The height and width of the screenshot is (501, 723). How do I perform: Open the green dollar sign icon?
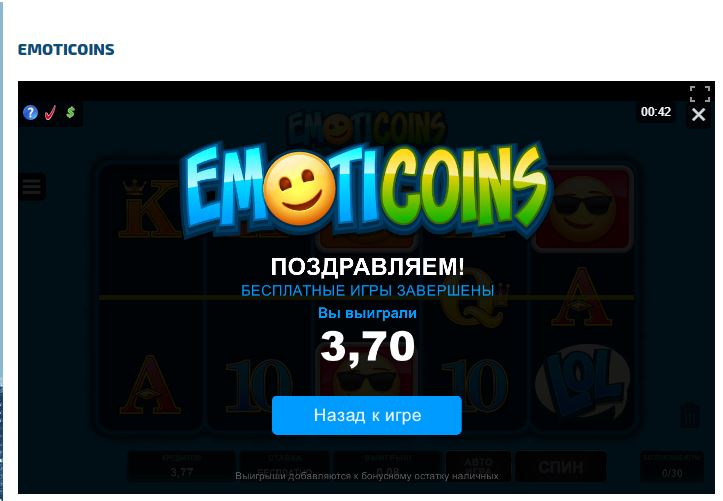[71, 112]
